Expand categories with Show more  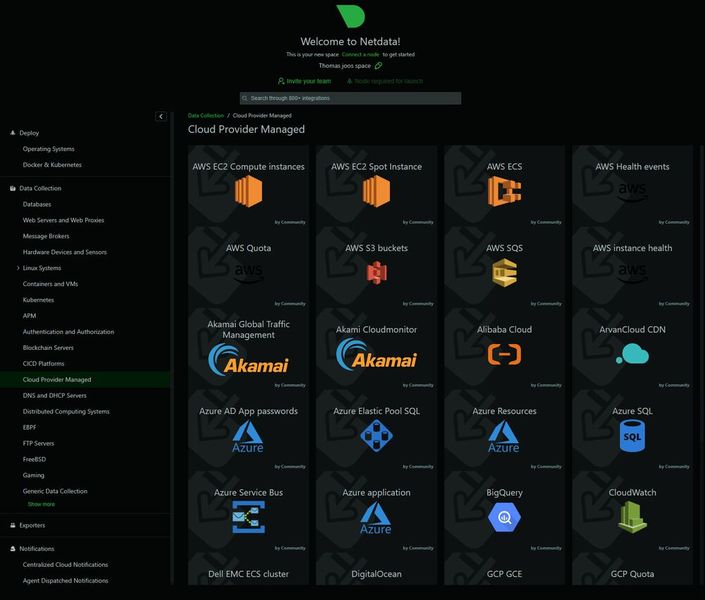tap(41, 504)
